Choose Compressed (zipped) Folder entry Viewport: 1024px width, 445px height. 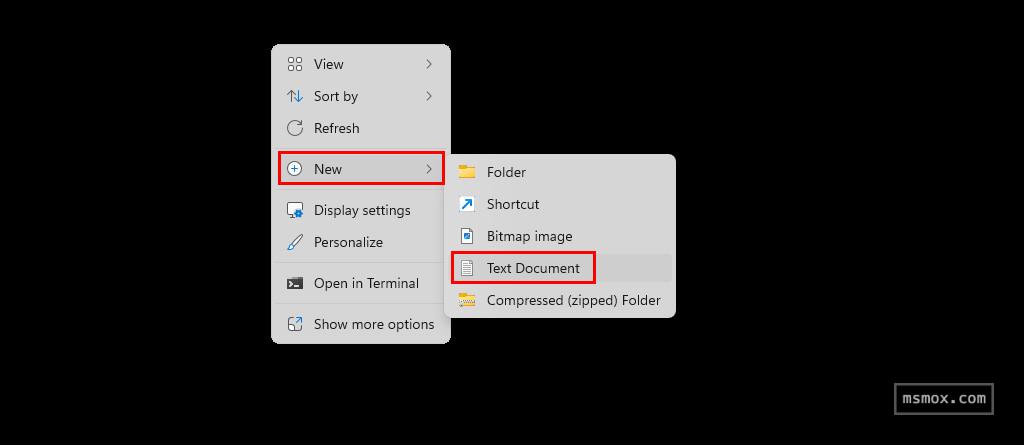(573, 300)
